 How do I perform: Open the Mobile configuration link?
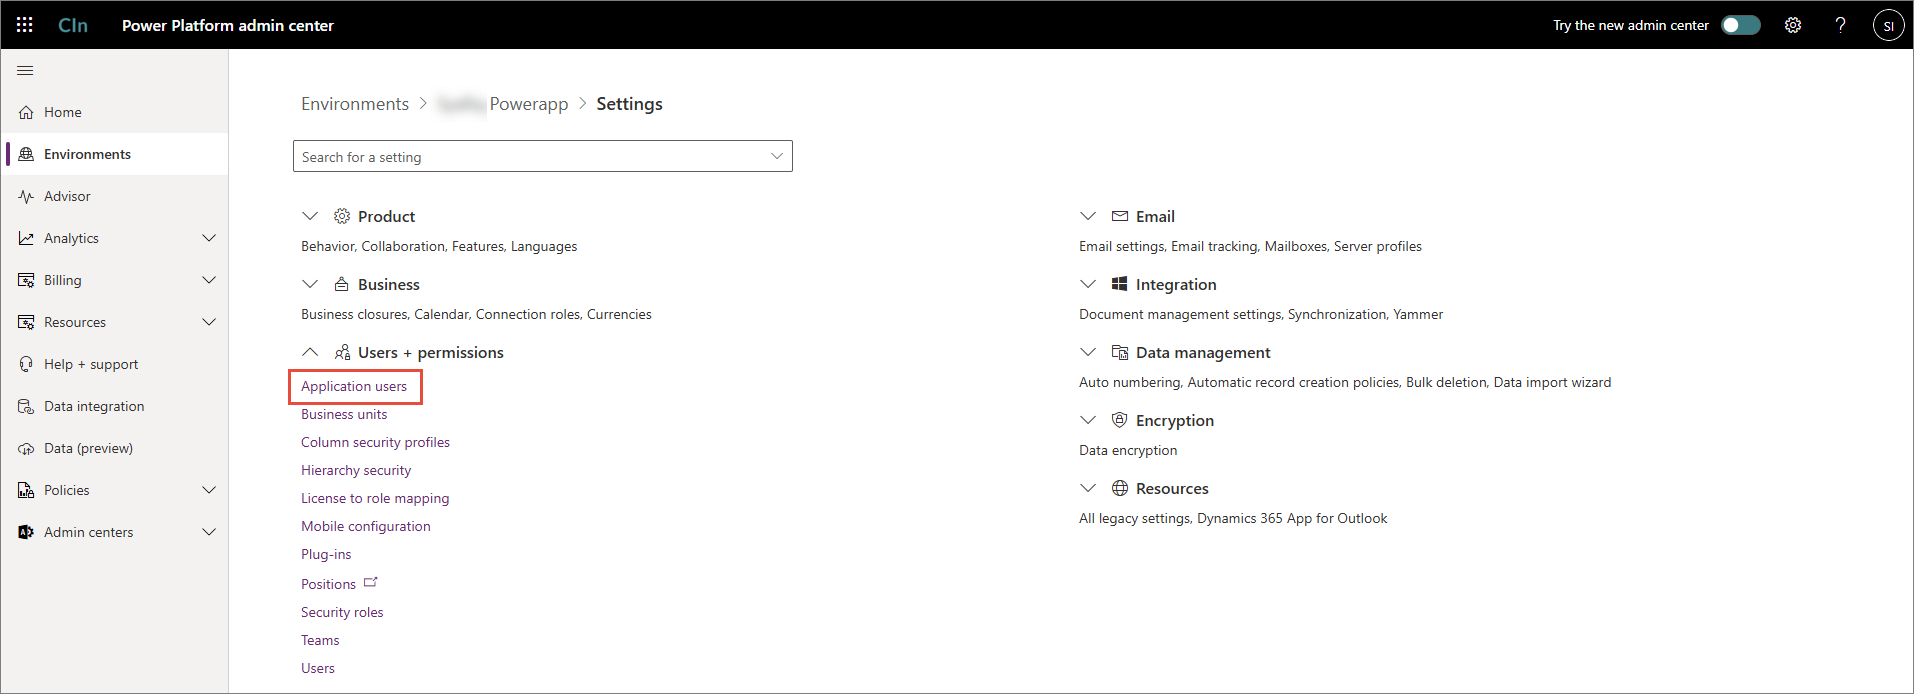point(366,526)
